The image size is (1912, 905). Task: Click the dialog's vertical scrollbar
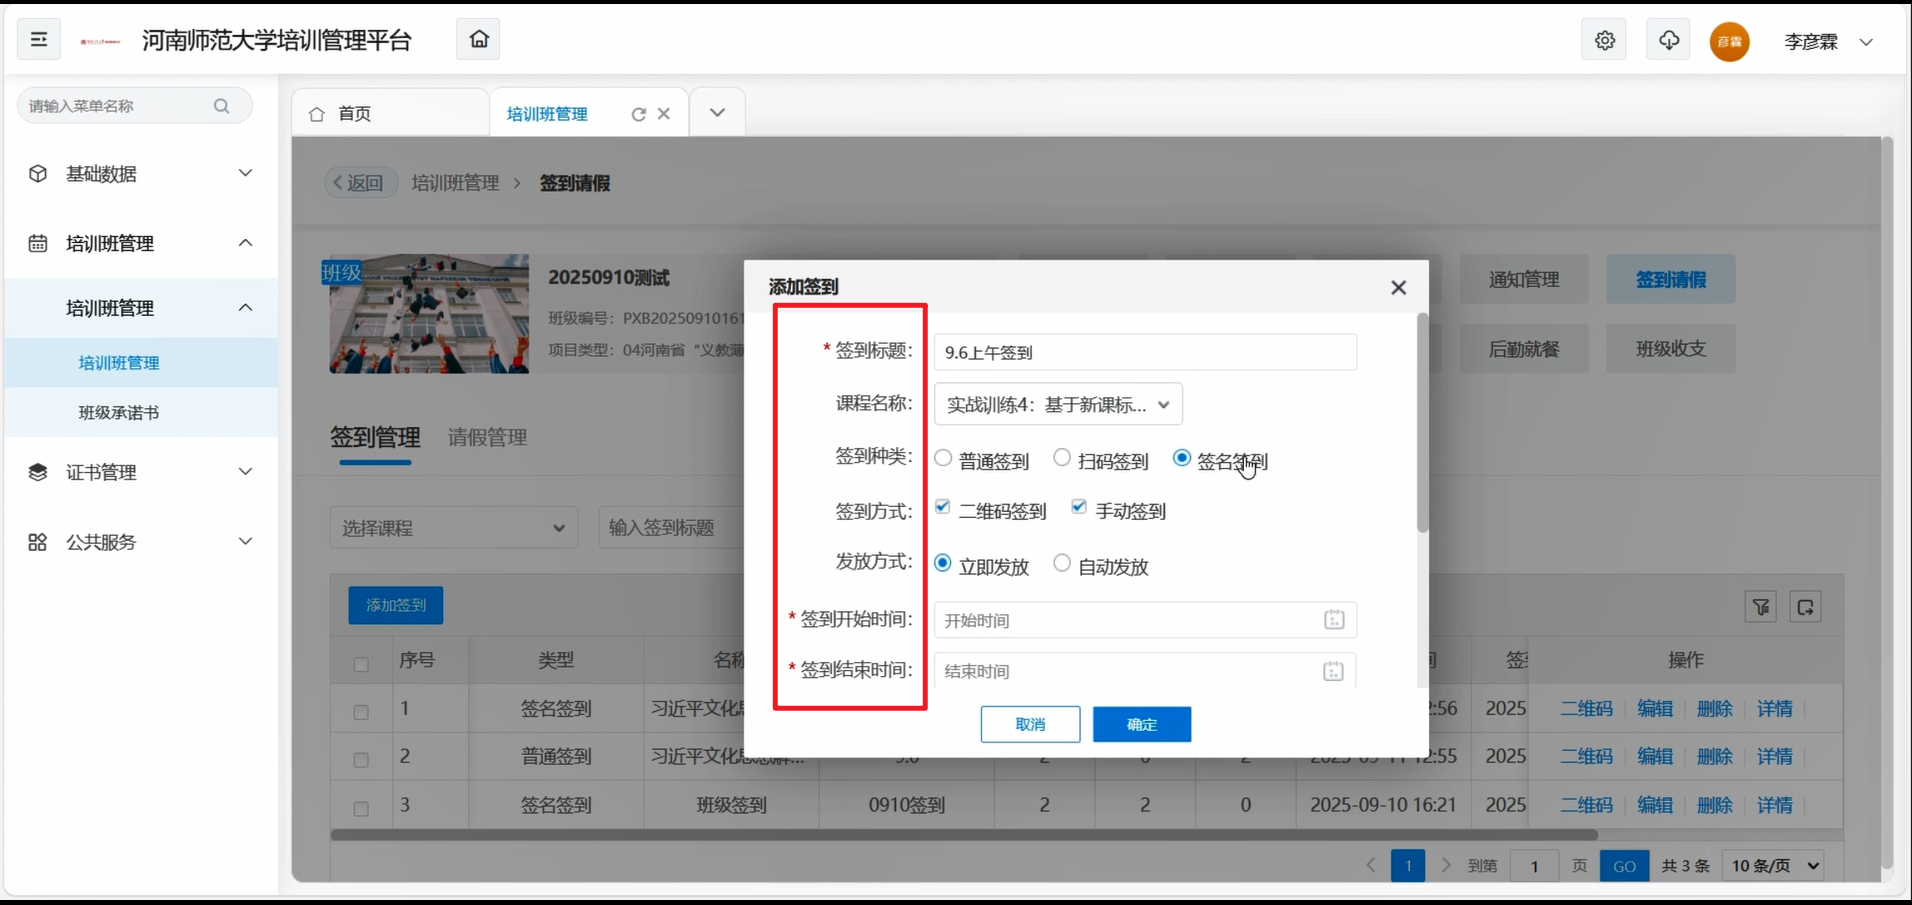pyautogui.click(x=1422, y=423)
